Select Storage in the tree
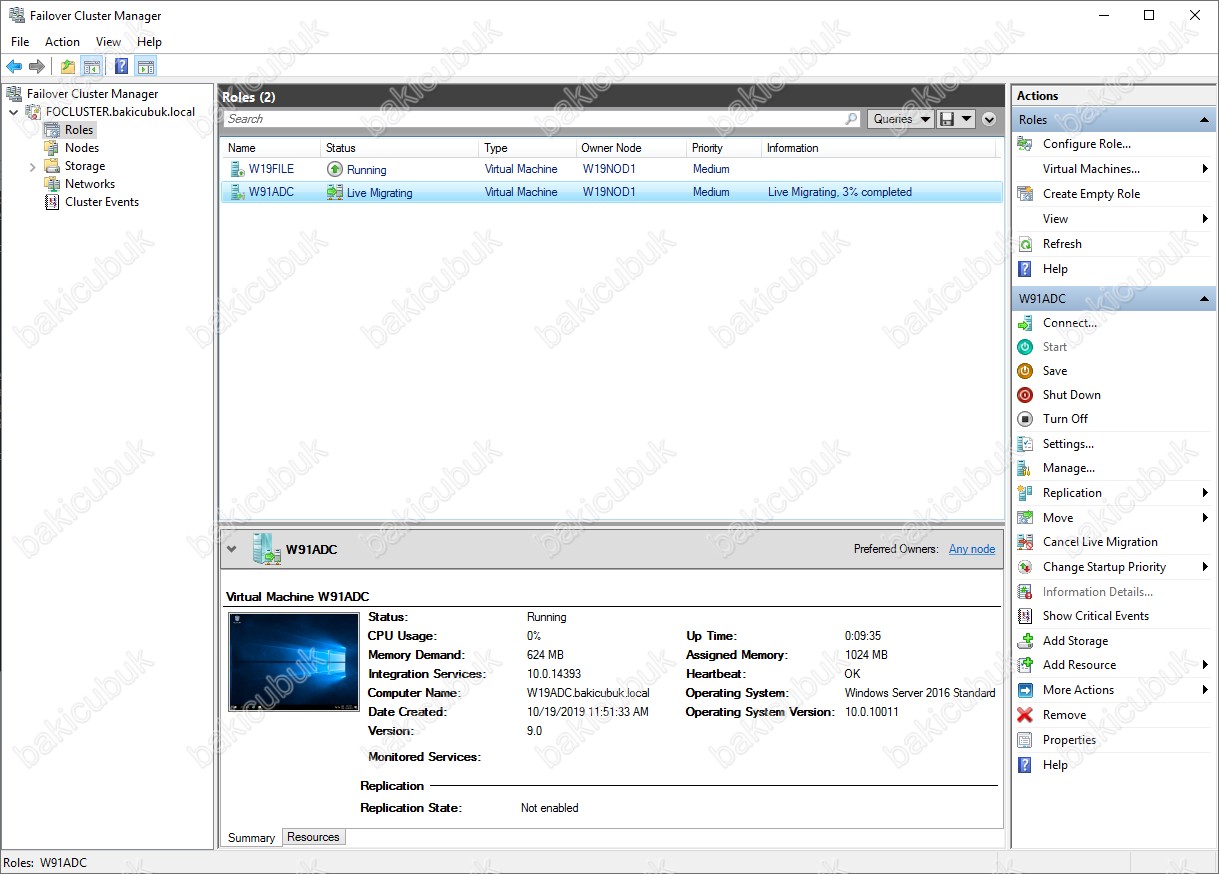This screenshot has height=874, width=1219. [85, 166]
